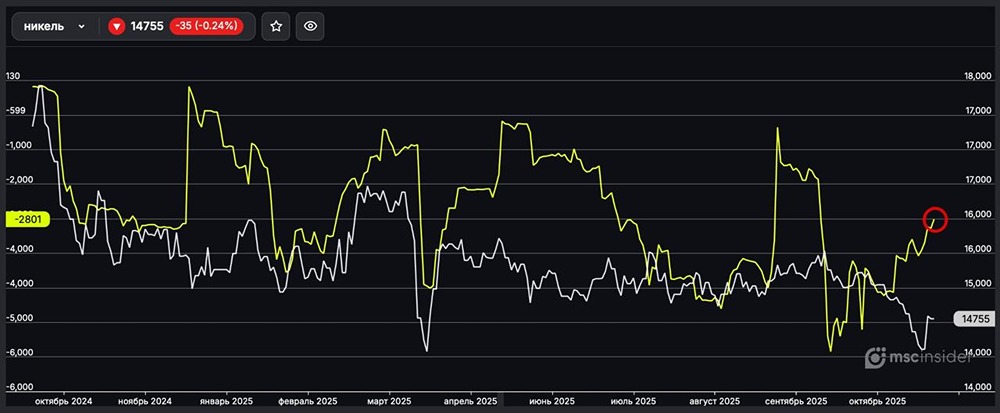The width and height of the screenshot is (1000, 413).
Task: Click the -5,000 mark on left axis
Action: point(20,319)
